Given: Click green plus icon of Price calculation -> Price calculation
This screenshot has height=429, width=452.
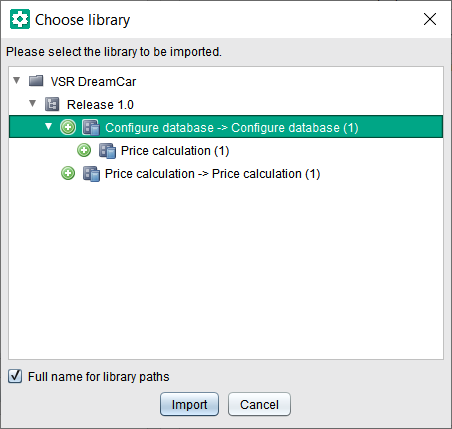Looking at the screenshot, I should point(68,173).
